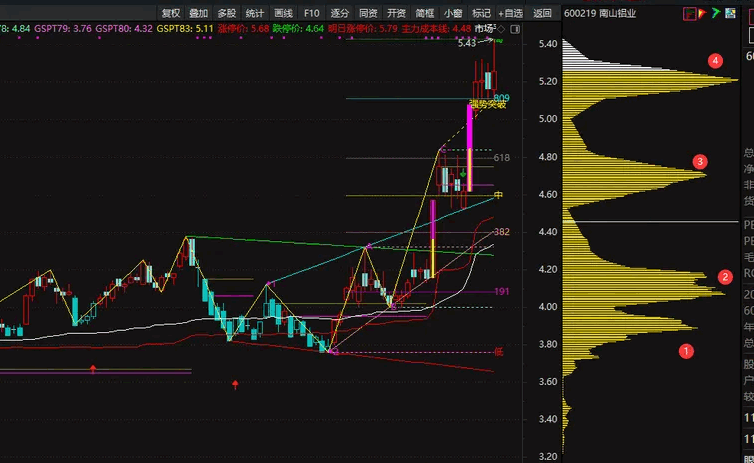This screenshot has width=754, height=463.
Task: Click the GSPT83: 5.11 indicator value
Action: point(185,29)
